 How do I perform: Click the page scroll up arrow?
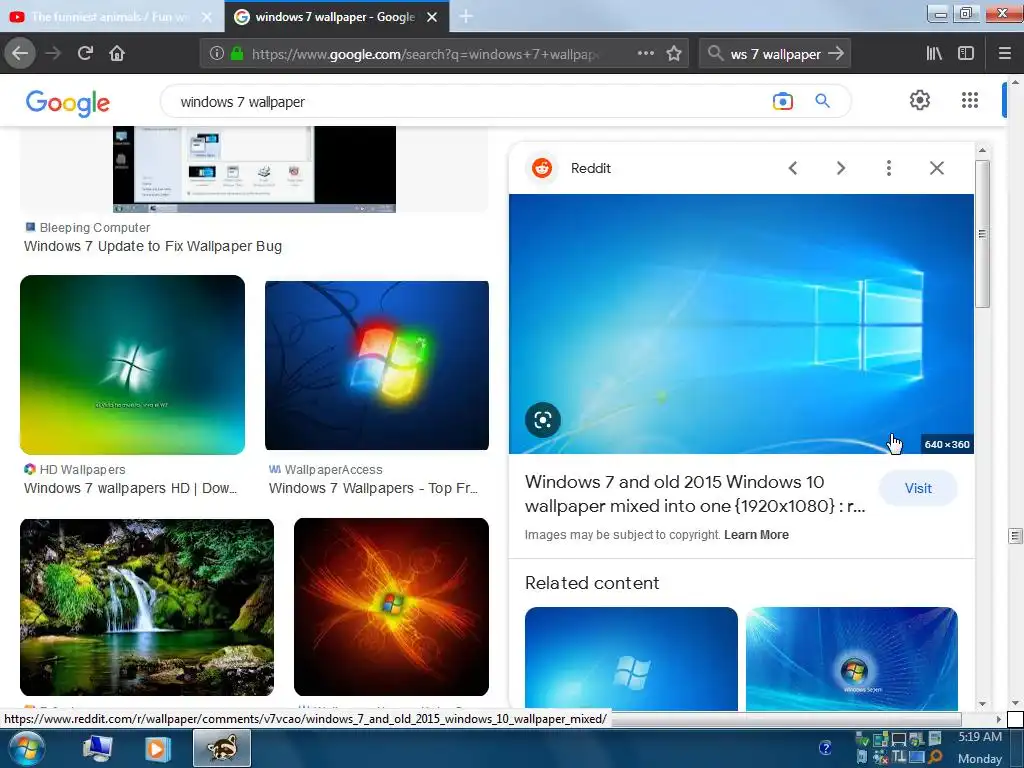(1015, 83)
